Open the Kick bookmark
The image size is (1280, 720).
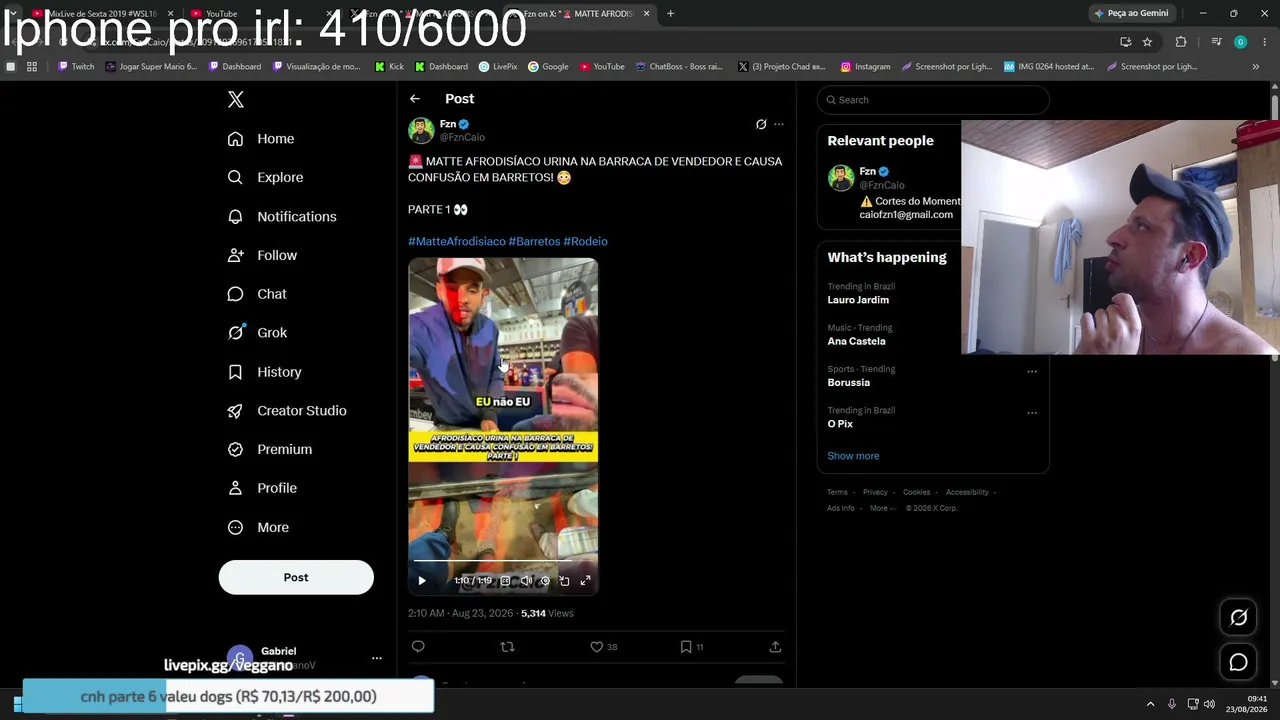(389, 67)
